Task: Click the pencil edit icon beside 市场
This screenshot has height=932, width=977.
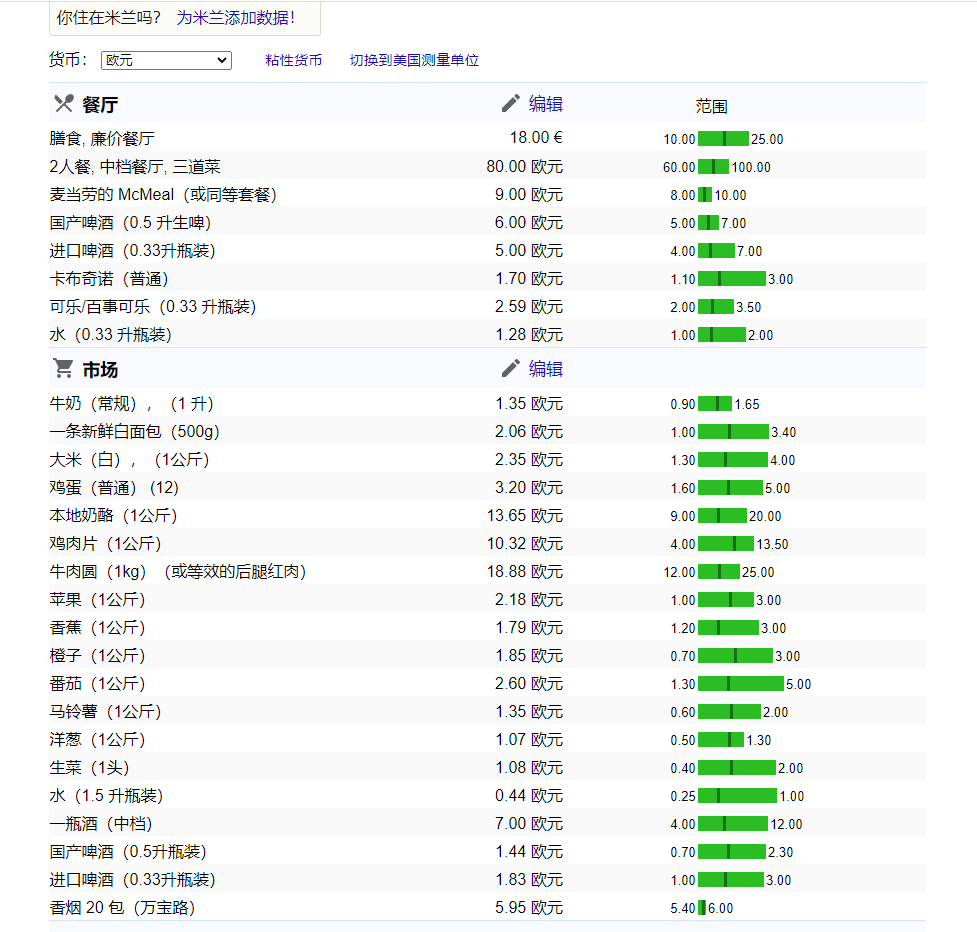Action: [x=512, y=368]
